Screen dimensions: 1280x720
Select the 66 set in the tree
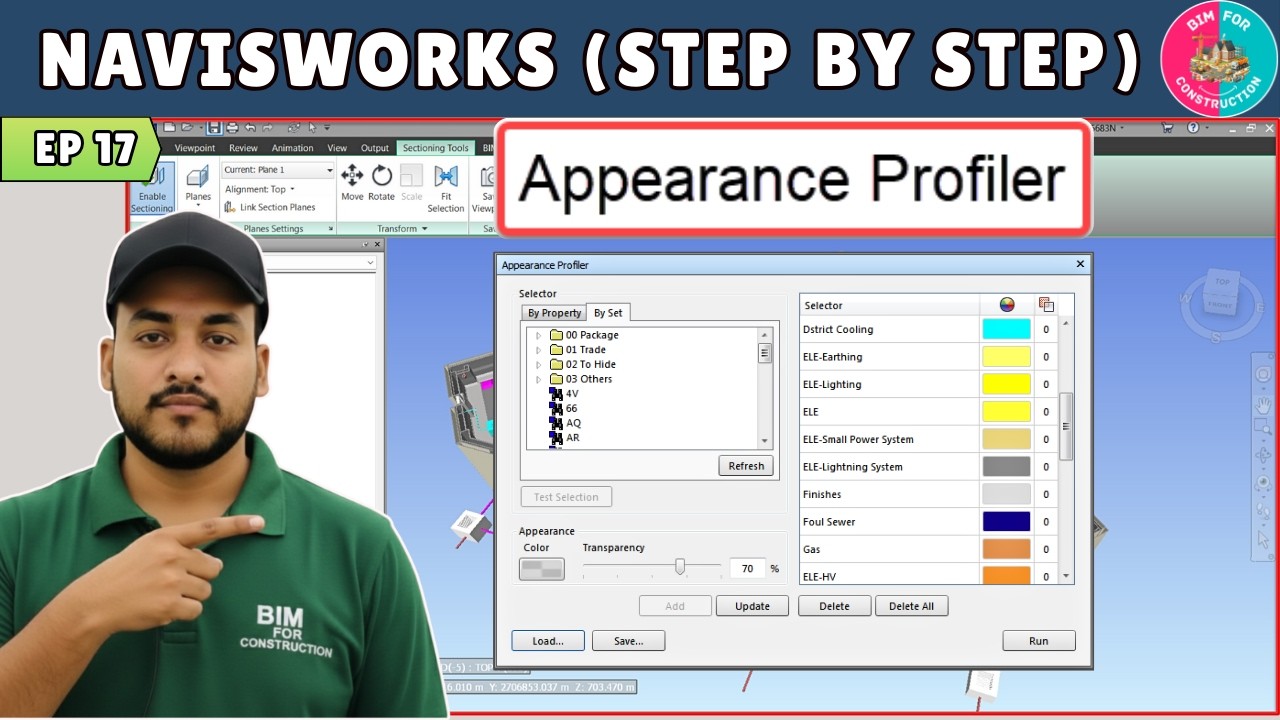pyautogui.click(x=565, y=408)
